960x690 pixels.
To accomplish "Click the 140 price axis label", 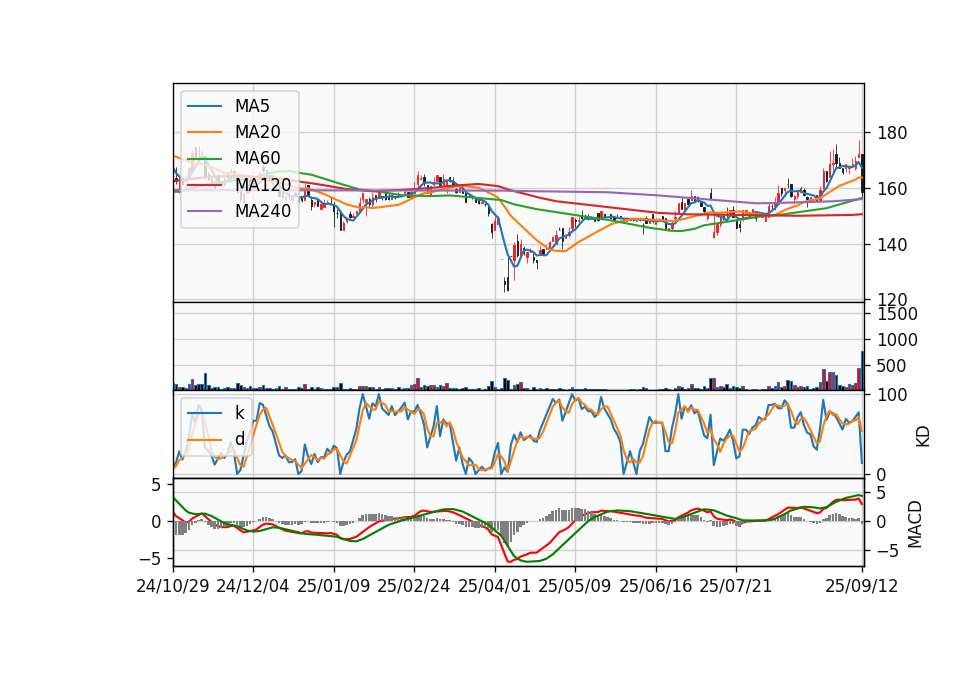I will (x=892, y=244).
